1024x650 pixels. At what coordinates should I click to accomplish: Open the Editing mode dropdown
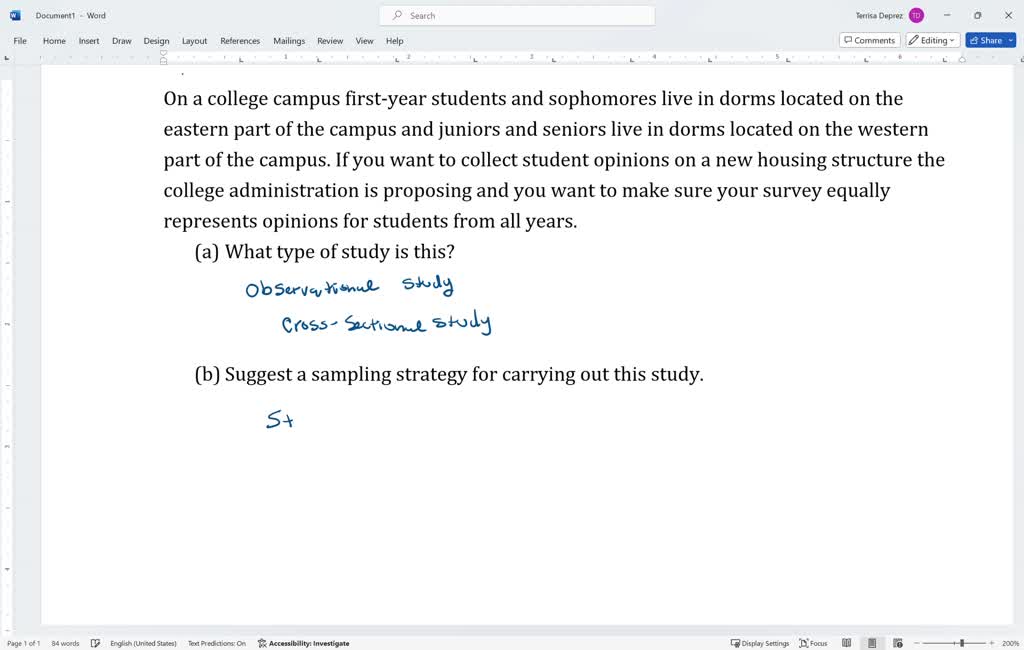[931, 40]
